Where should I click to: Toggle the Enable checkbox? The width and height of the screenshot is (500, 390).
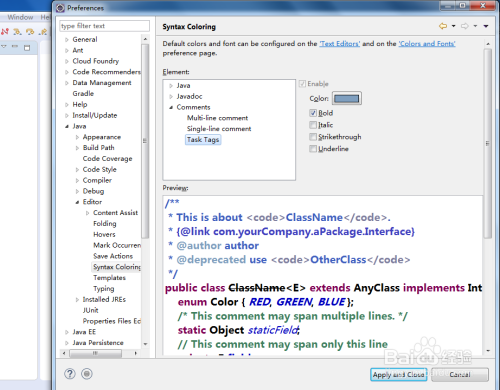click(302, 84)
